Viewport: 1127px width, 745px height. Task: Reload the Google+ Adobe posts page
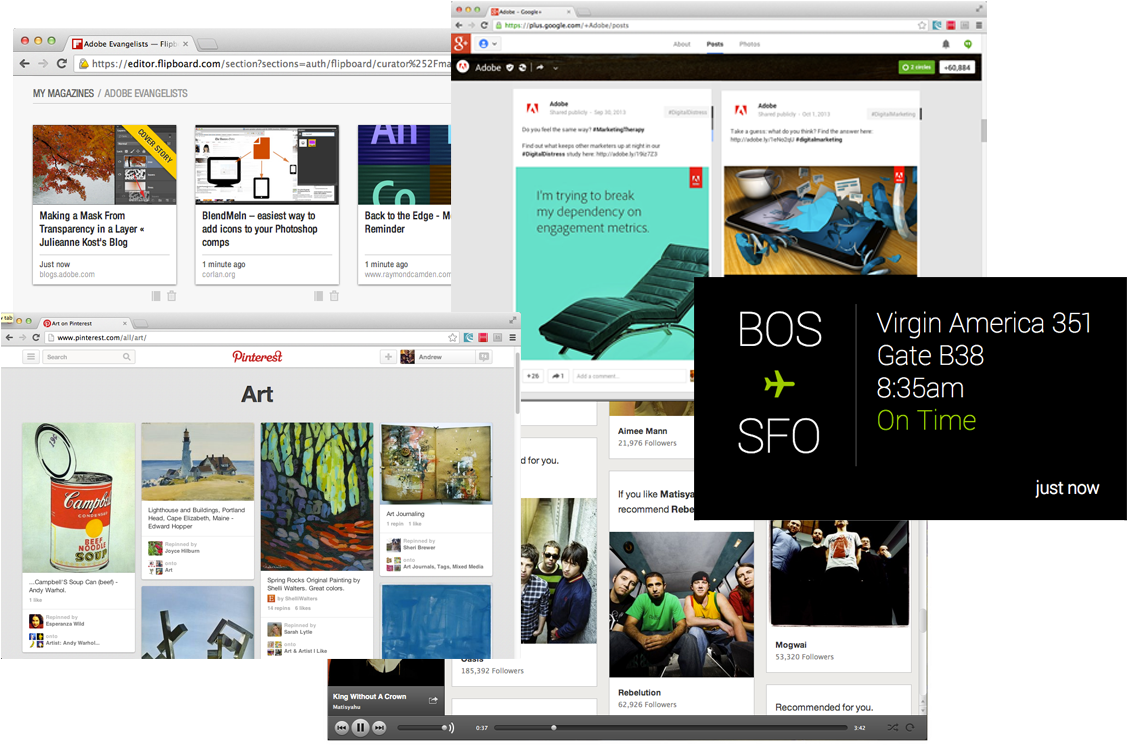(484, 25)
